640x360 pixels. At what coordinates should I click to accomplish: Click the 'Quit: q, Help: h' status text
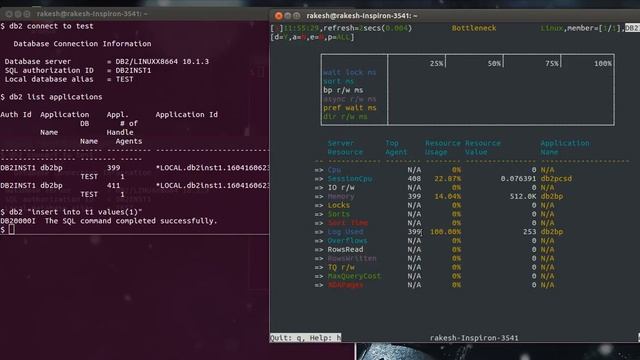(x=305, y=338)
